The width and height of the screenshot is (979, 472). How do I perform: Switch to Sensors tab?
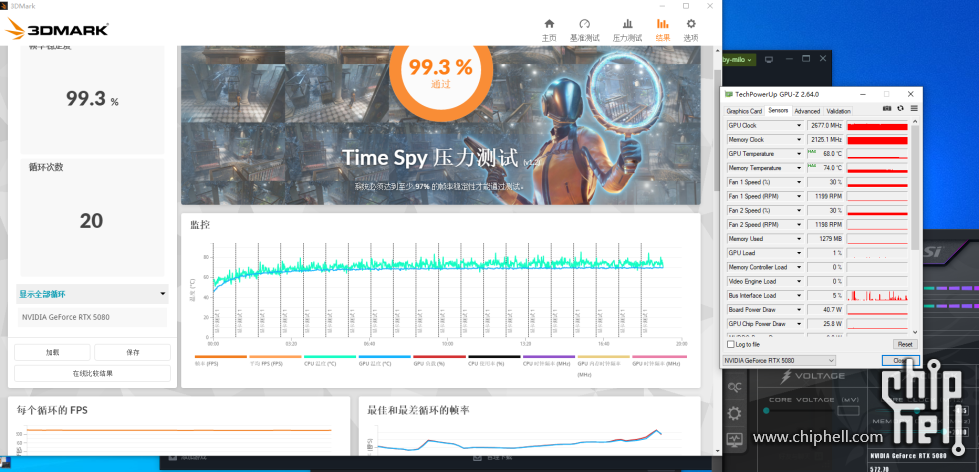(778, 111)
